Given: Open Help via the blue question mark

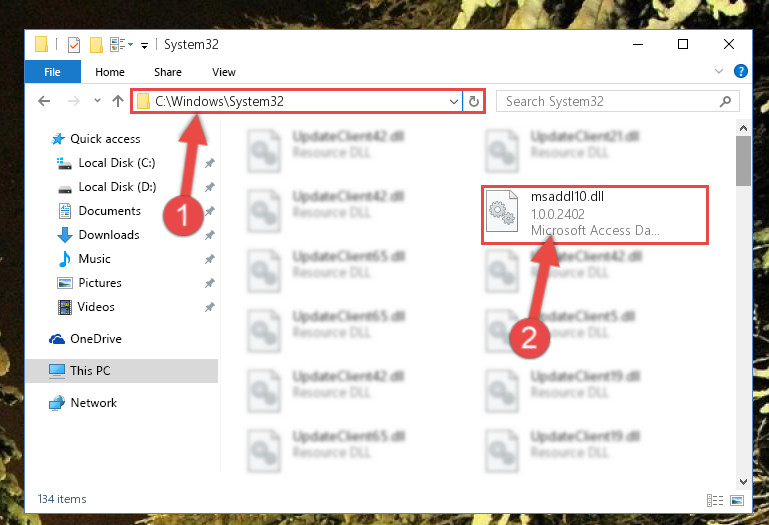Looking at the screenshot, I should pos(741,72).
